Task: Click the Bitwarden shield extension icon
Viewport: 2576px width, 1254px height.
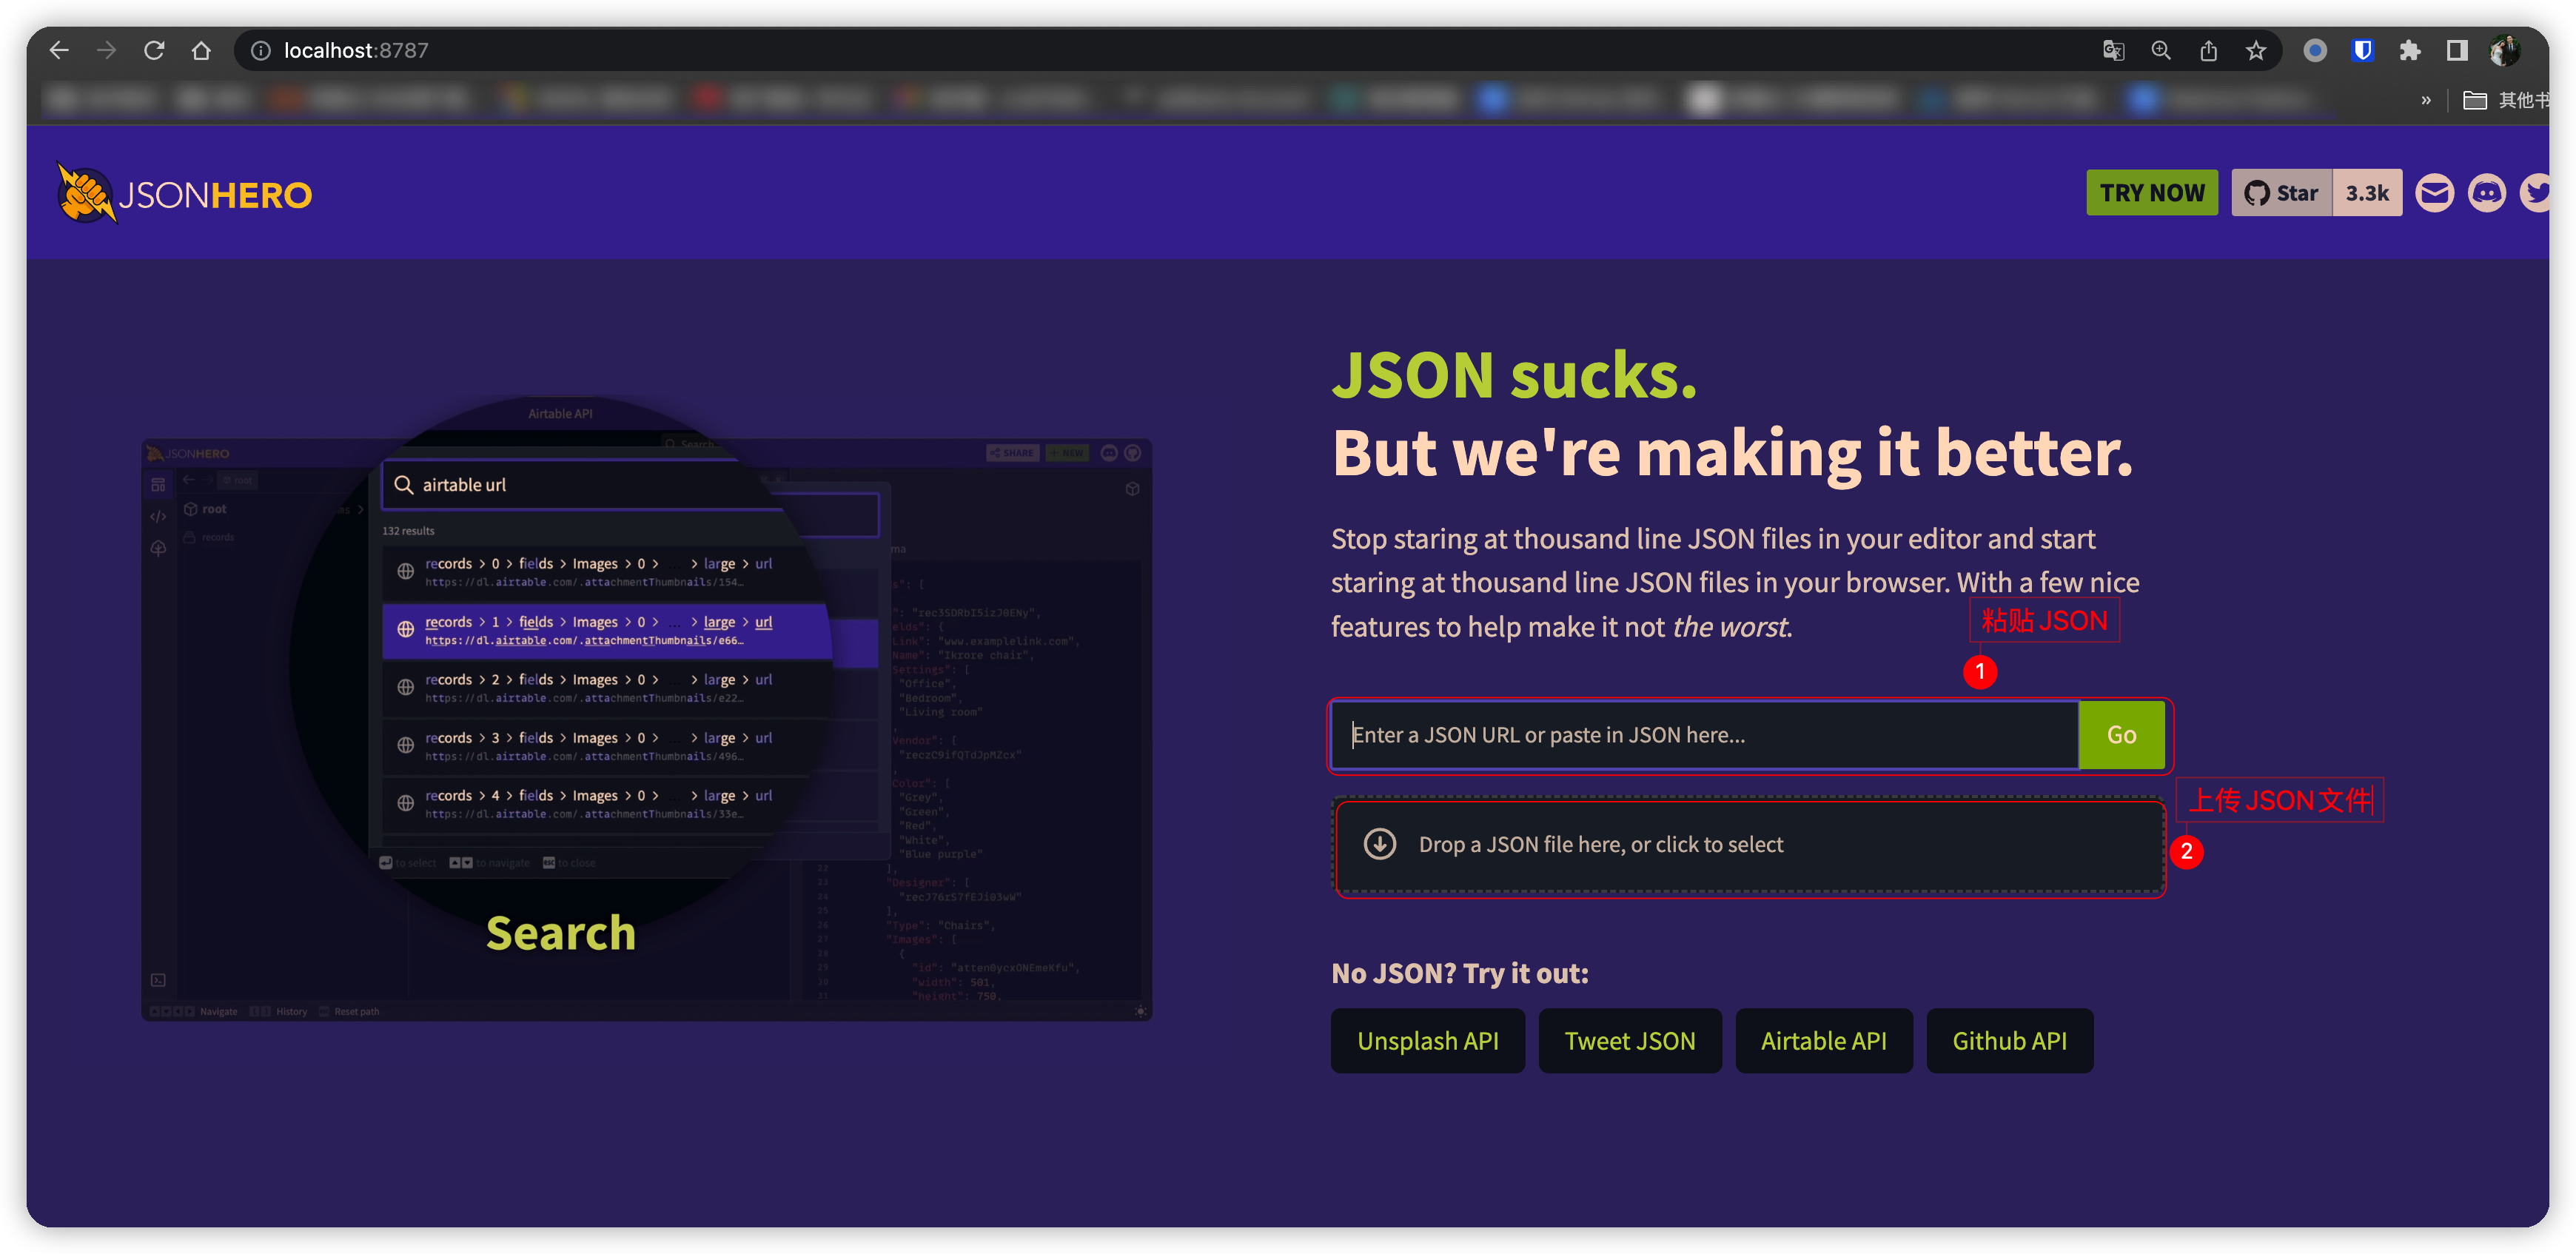Action: click(2362, 50)
